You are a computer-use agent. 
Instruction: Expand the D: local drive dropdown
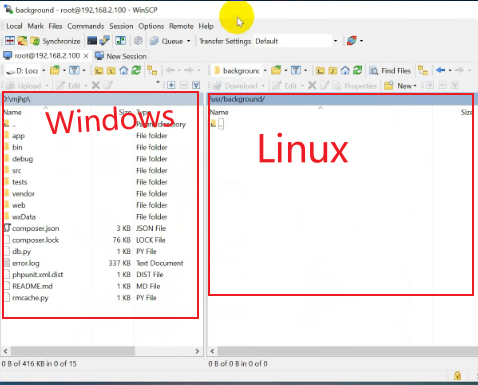(44, 71)
